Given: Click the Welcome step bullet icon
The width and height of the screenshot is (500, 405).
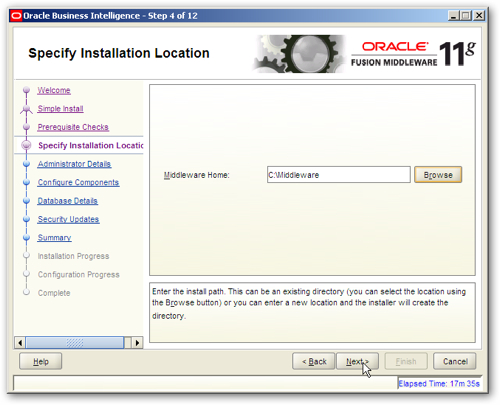Looking at the screenshot, I should [26, 90].
